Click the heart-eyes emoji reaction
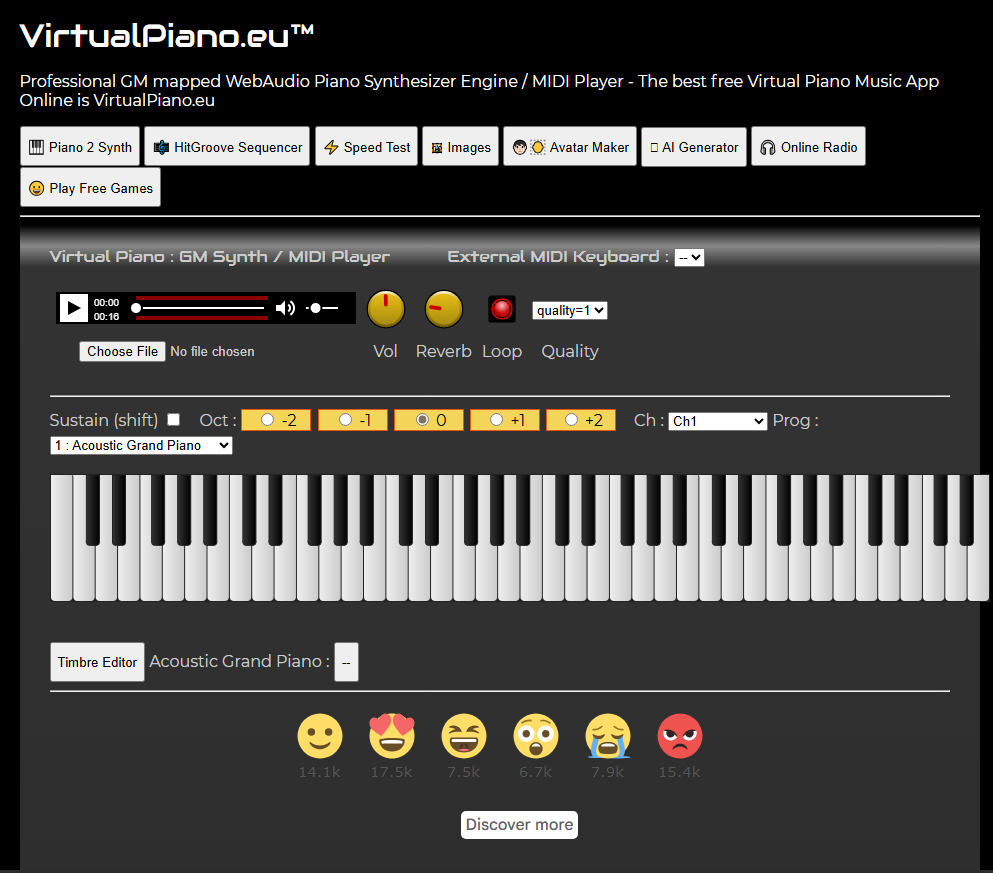The width and height of the screenshot is (993, 873). pyautogui.click(x=391, y=737)
